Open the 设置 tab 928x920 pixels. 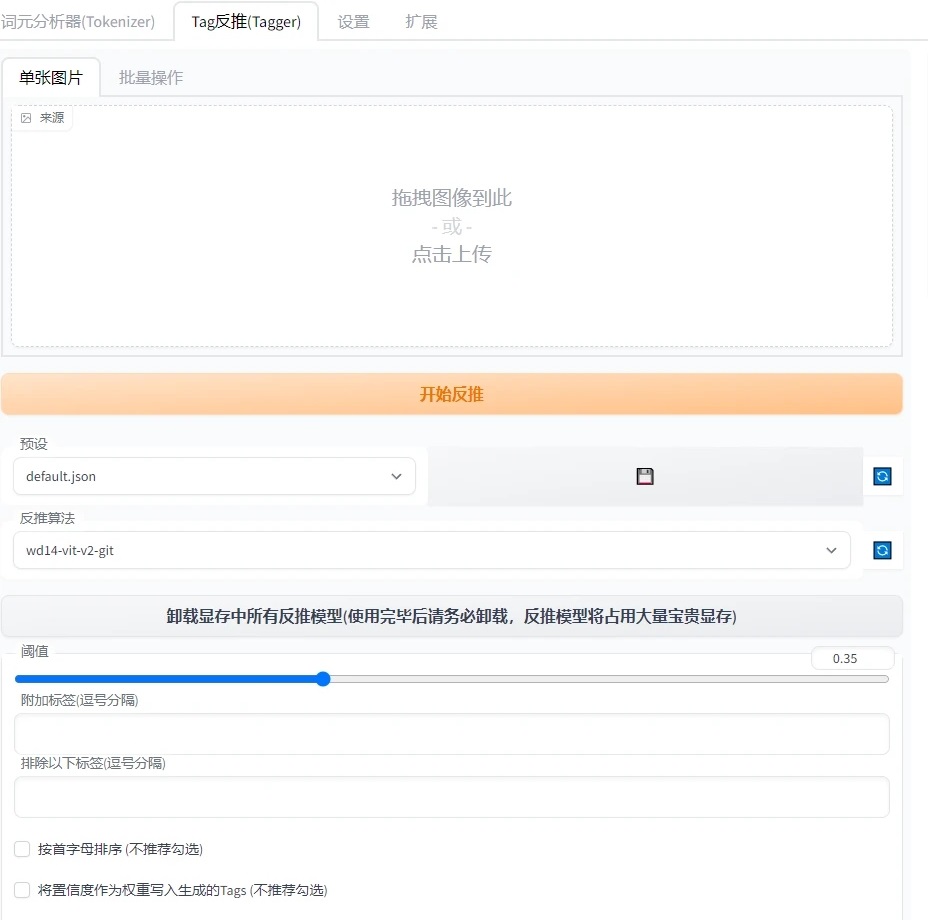click(353, 20)
